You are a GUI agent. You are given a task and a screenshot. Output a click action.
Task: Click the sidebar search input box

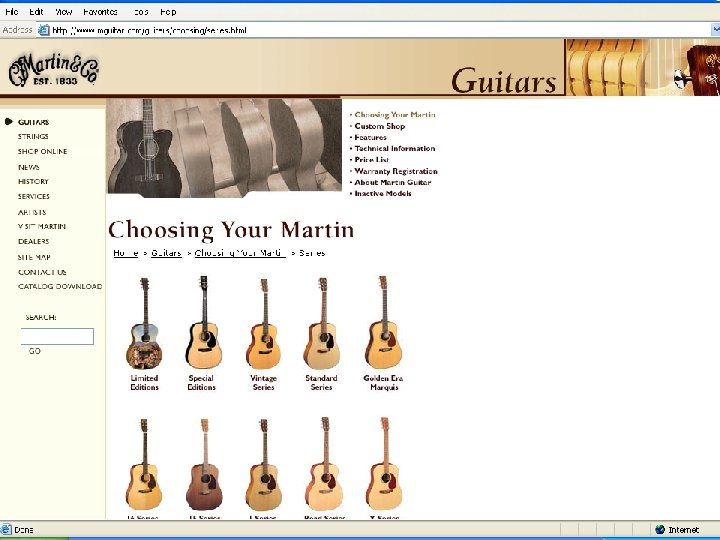click(57, 336)
